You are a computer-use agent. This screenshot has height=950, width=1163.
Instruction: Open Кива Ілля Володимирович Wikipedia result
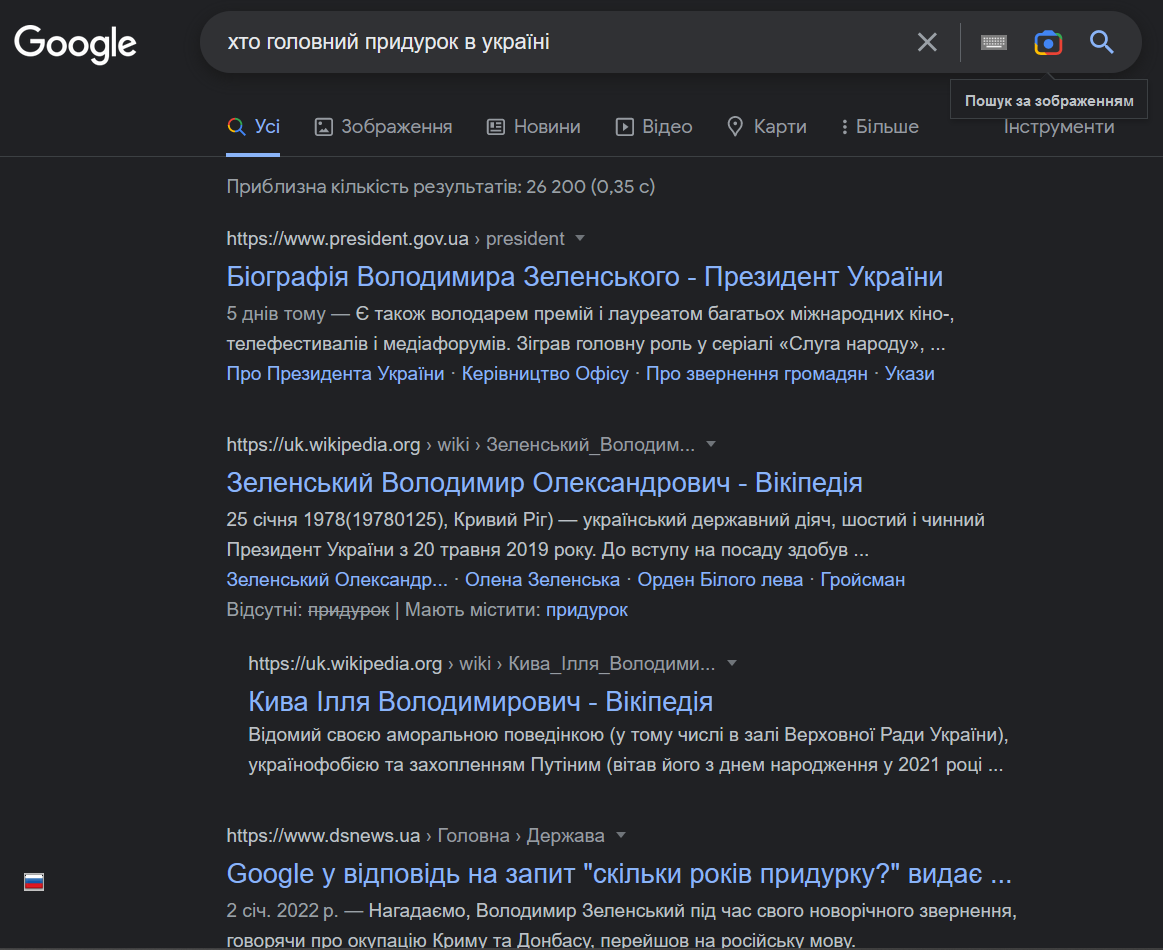pos(480,701)
